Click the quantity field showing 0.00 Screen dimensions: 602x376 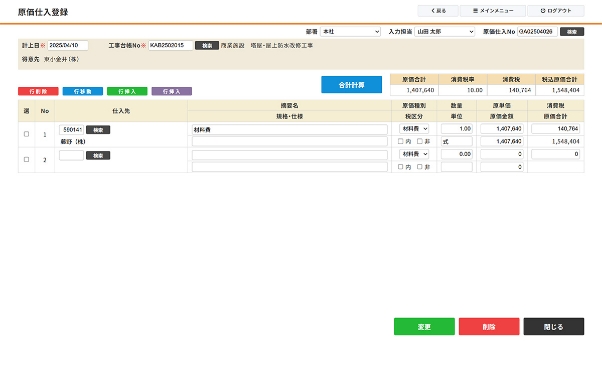pos(456,154)
